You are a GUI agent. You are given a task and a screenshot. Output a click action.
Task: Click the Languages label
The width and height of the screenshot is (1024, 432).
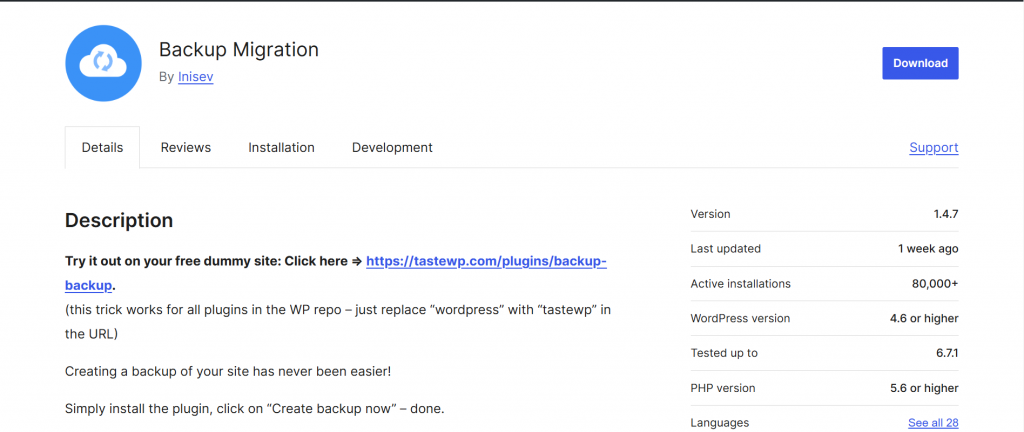tap(719, 423)
